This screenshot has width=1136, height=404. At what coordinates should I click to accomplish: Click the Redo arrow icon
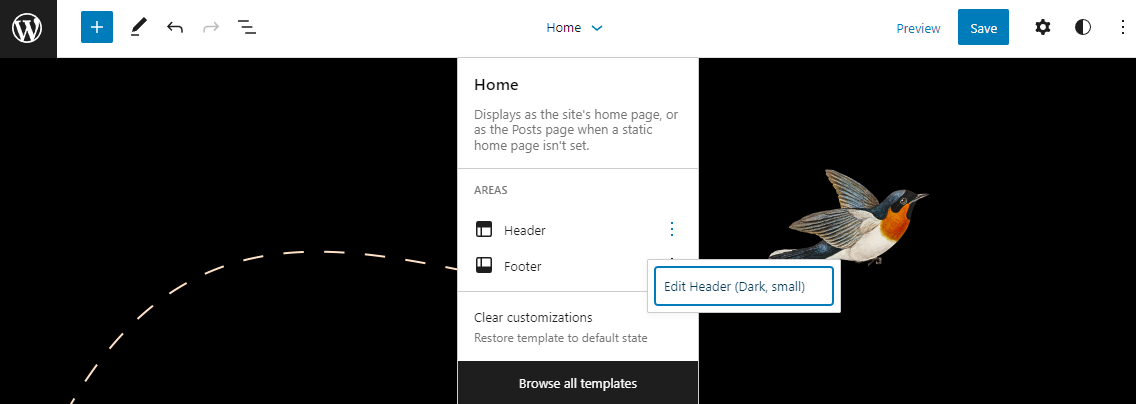click(x=211, y=28)
